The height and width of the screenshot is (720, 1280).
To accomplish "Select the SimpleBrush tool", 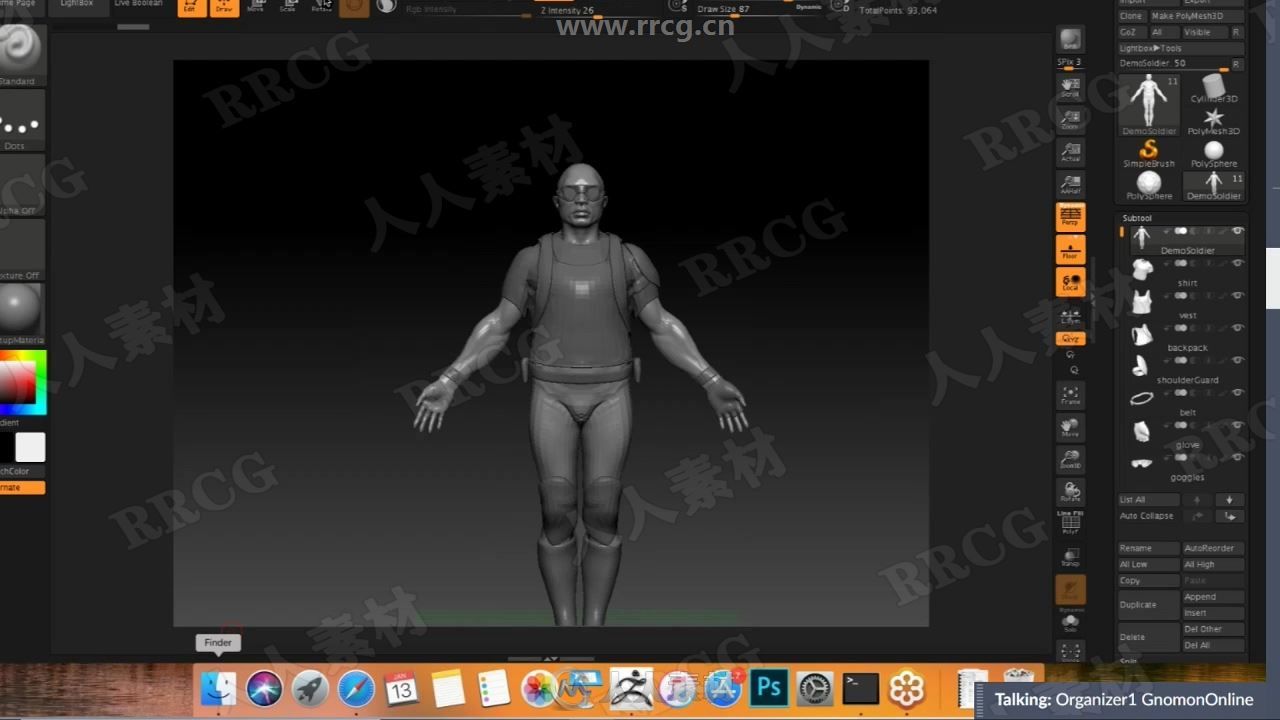I will 1149,153.
